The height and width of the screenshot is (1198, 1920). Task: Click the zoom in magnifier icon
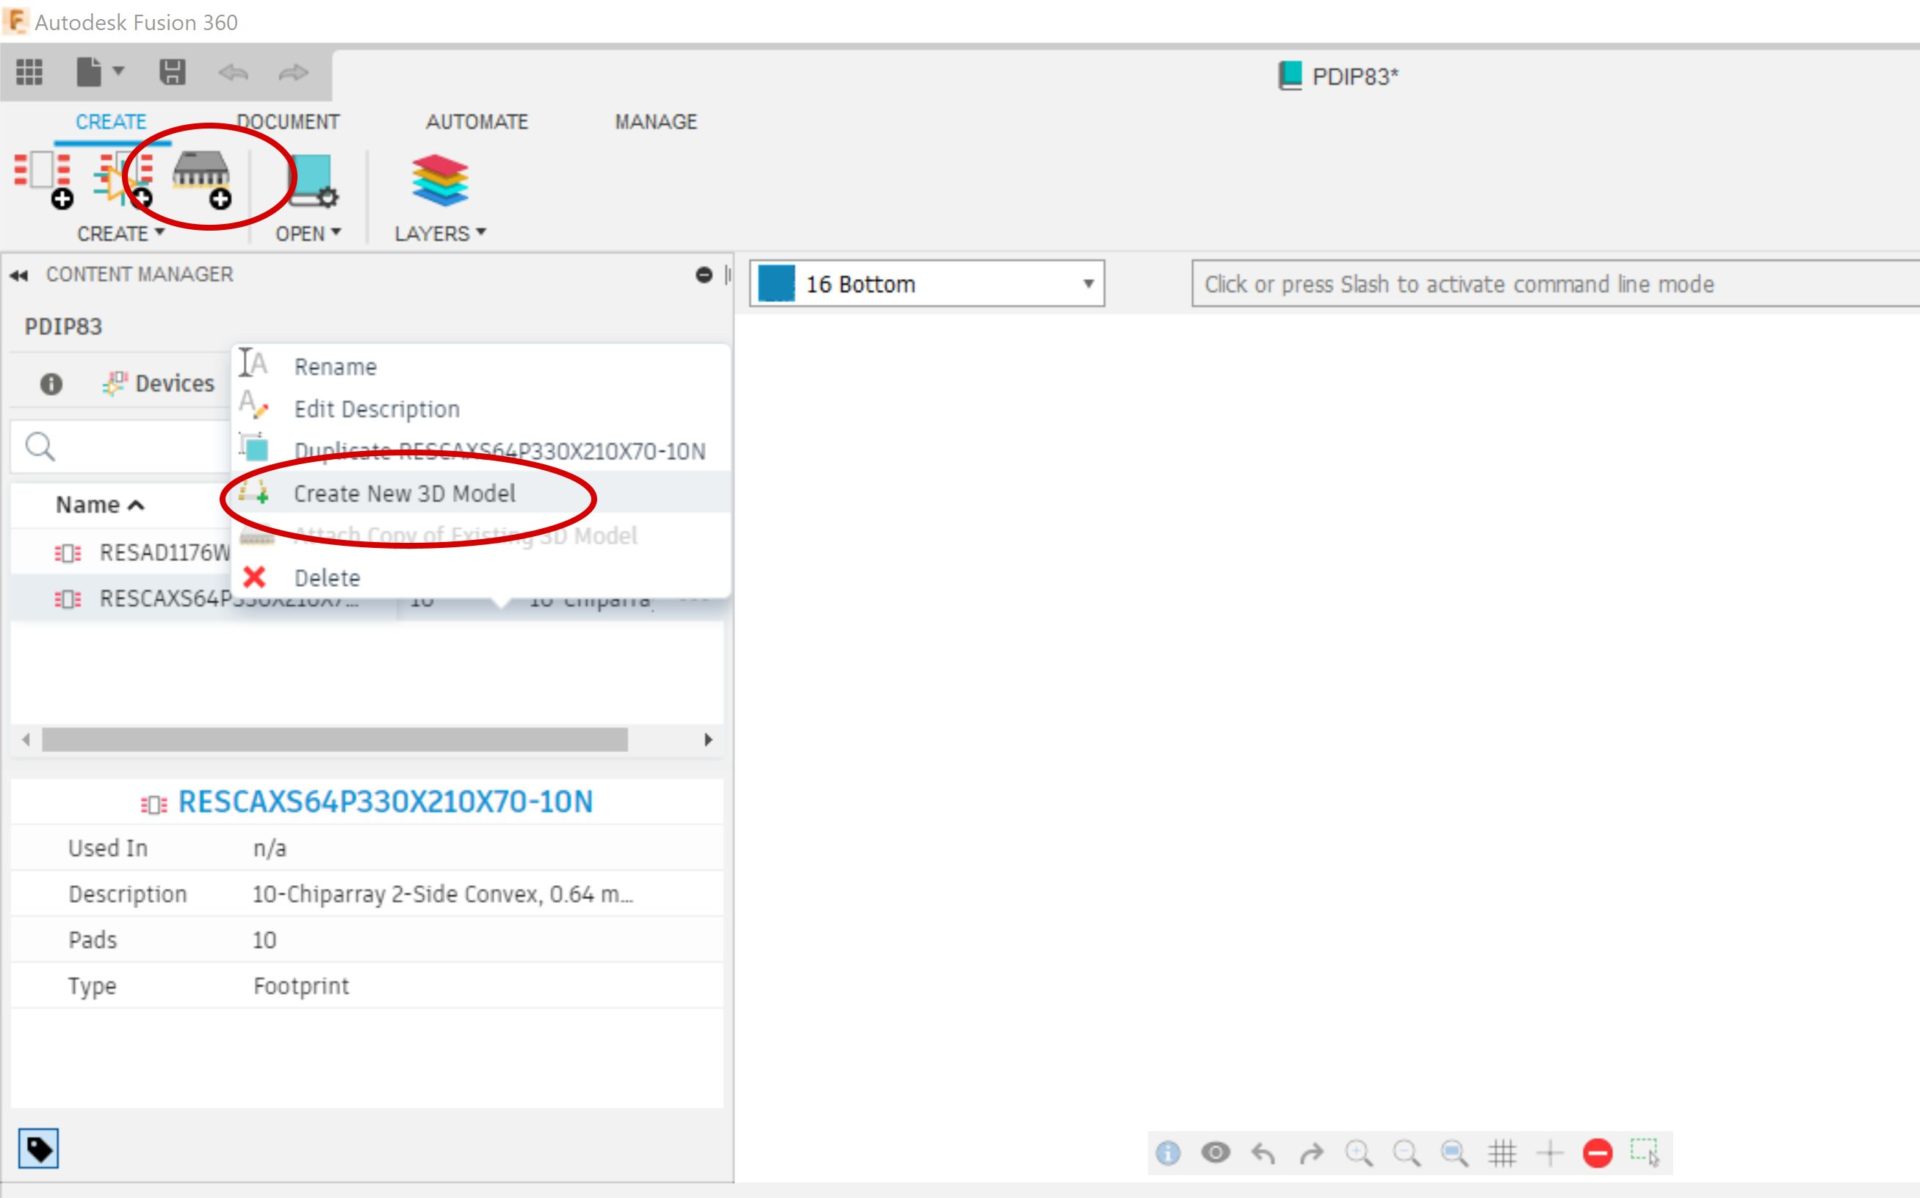coord(1358,1153)
